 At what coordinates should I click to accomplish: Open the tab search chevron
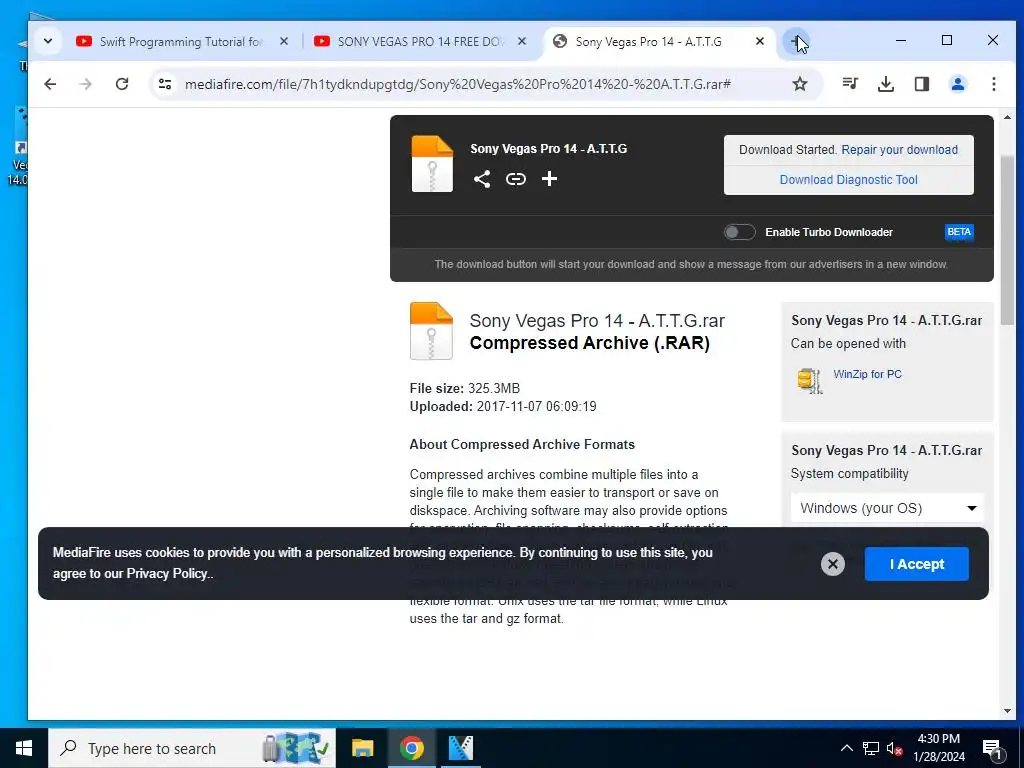click(x=48, y=41)
